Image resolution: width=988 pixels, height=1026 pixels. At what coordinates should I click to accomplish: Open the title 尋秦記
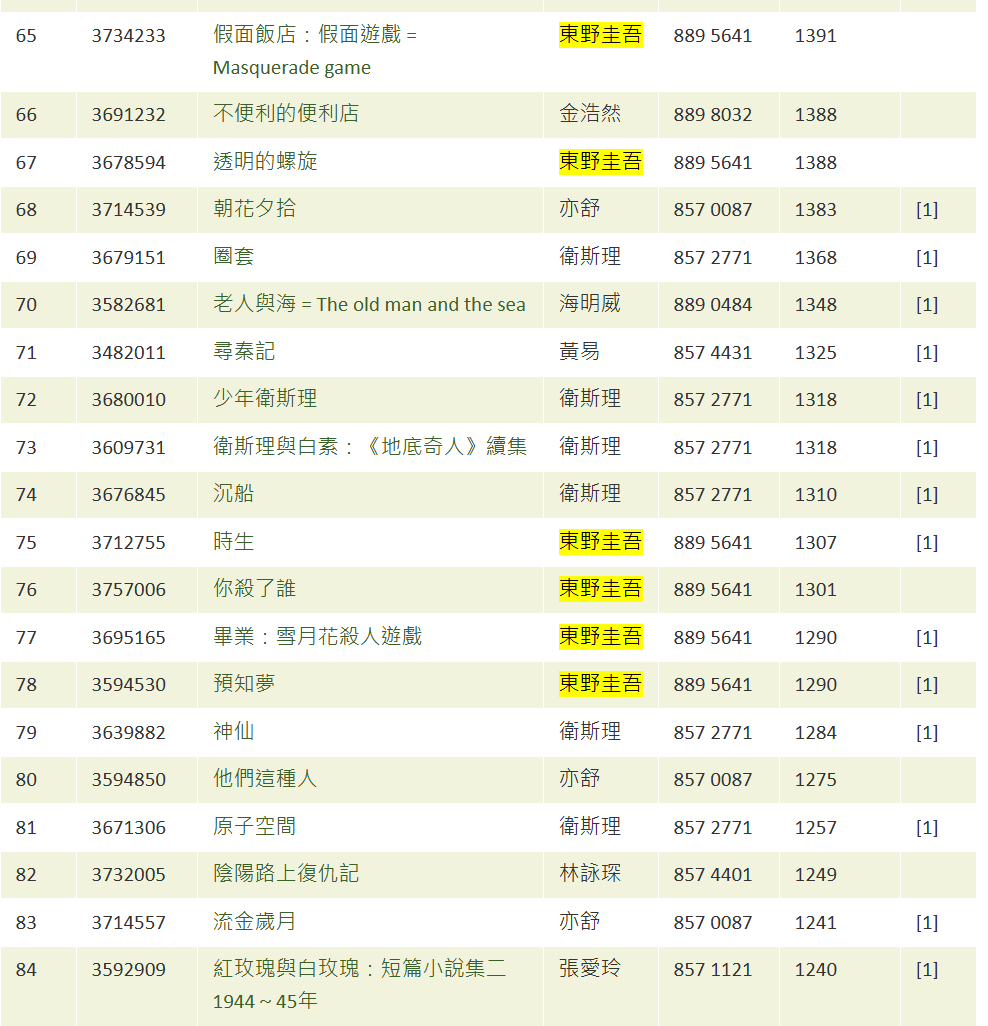coord(244,352)
